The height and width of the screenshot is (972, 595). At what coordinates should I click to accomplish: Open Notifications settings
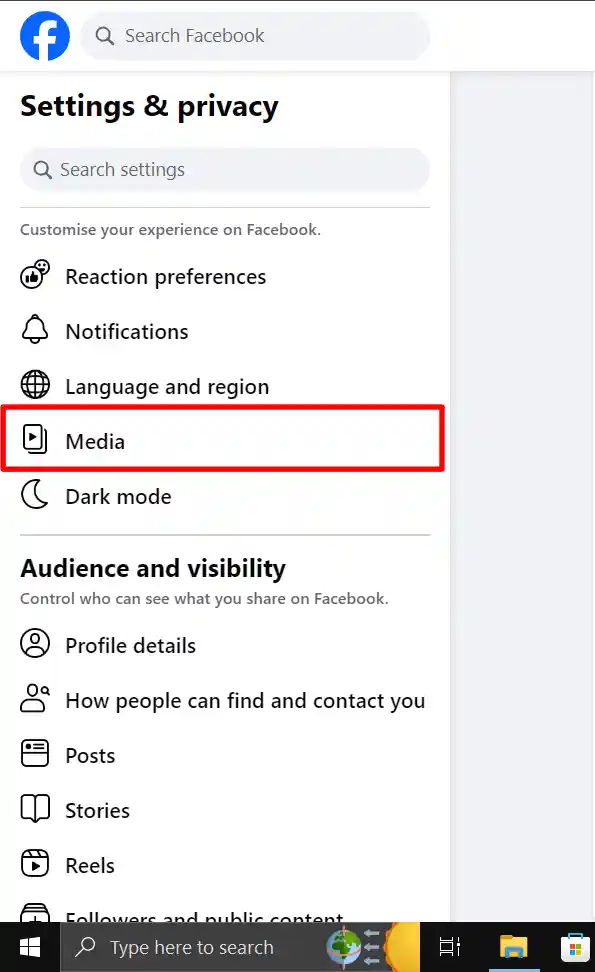pos(127,331)
